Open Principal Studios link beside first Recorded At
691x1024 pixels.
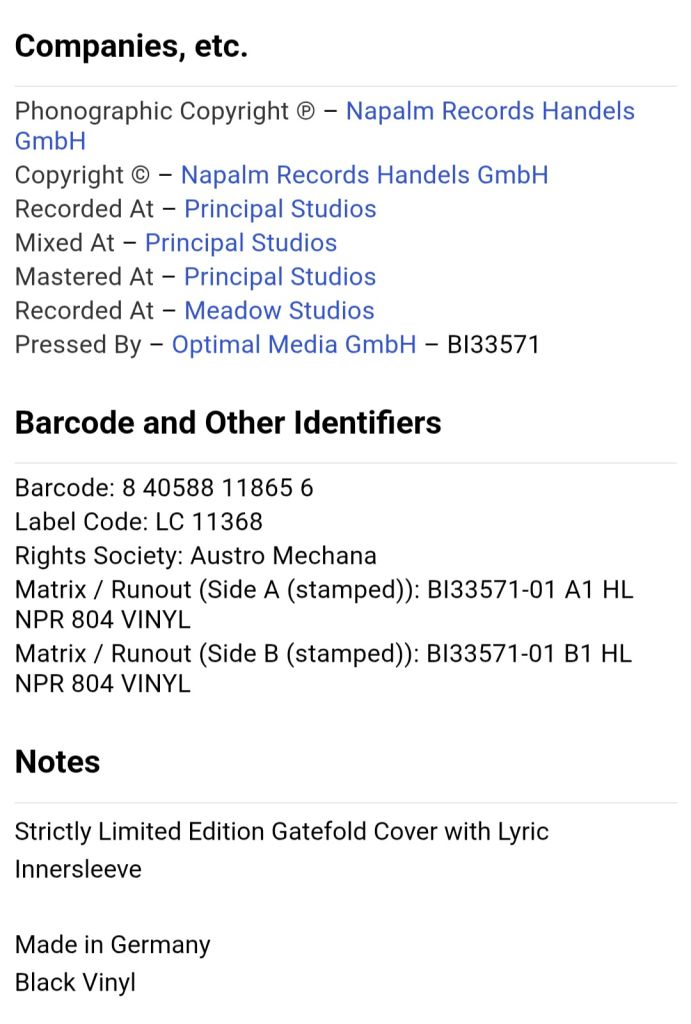[x=280, y=209]
